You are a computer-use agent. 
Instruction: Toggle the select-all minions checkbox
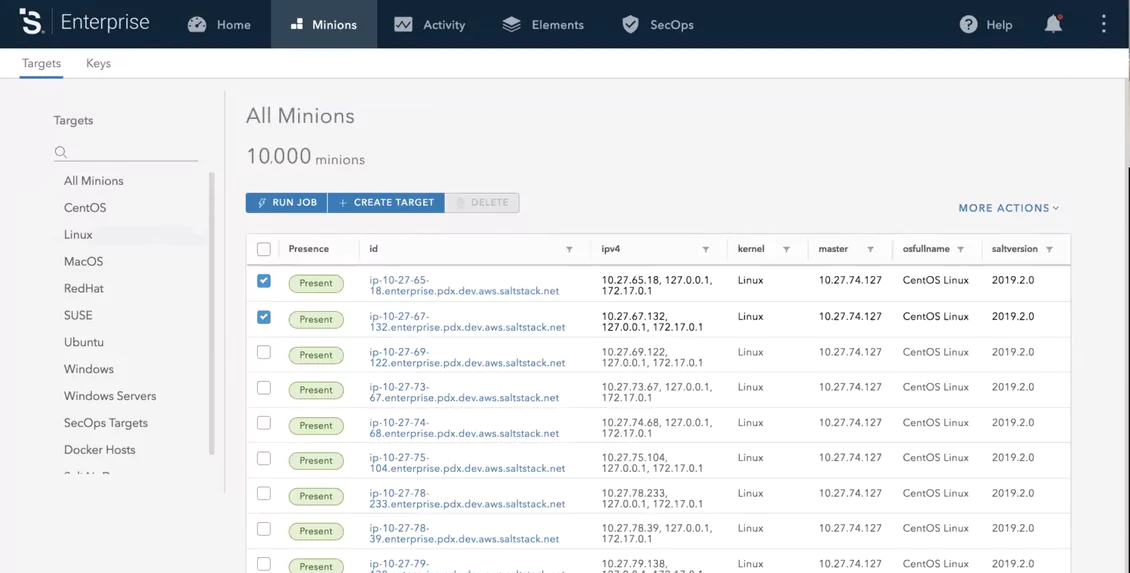coord(264,249)
